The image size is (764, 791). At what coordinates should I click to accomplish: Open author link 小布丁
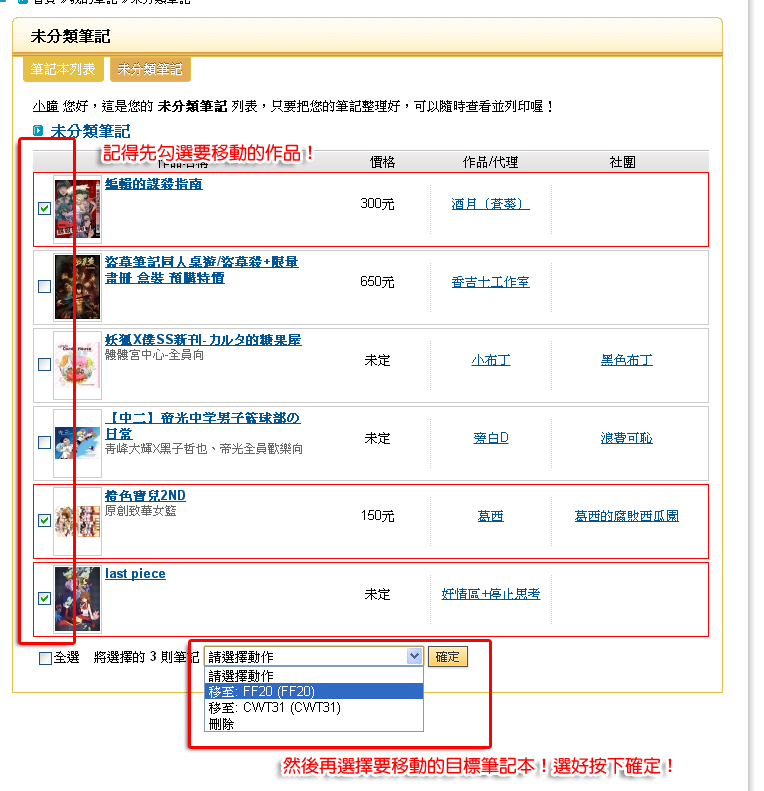pos(490,360)
